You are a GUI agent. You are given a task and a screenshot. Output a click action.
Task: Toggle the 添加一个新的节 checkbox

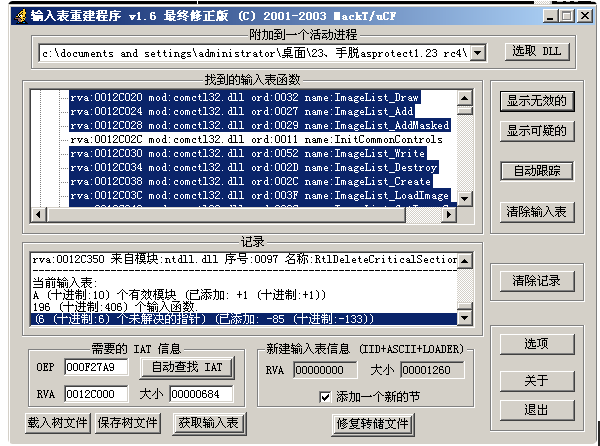click(325, 397)
